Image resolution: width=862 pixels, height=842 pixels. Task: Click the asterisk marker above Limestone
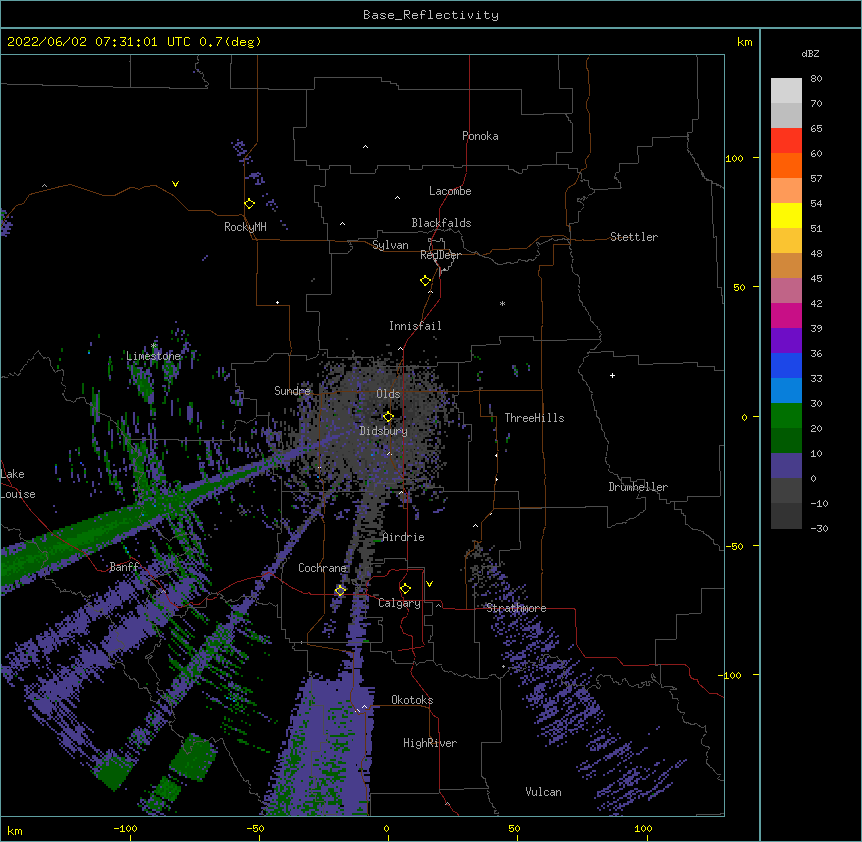pyautogui.click(x=154, y=346)
